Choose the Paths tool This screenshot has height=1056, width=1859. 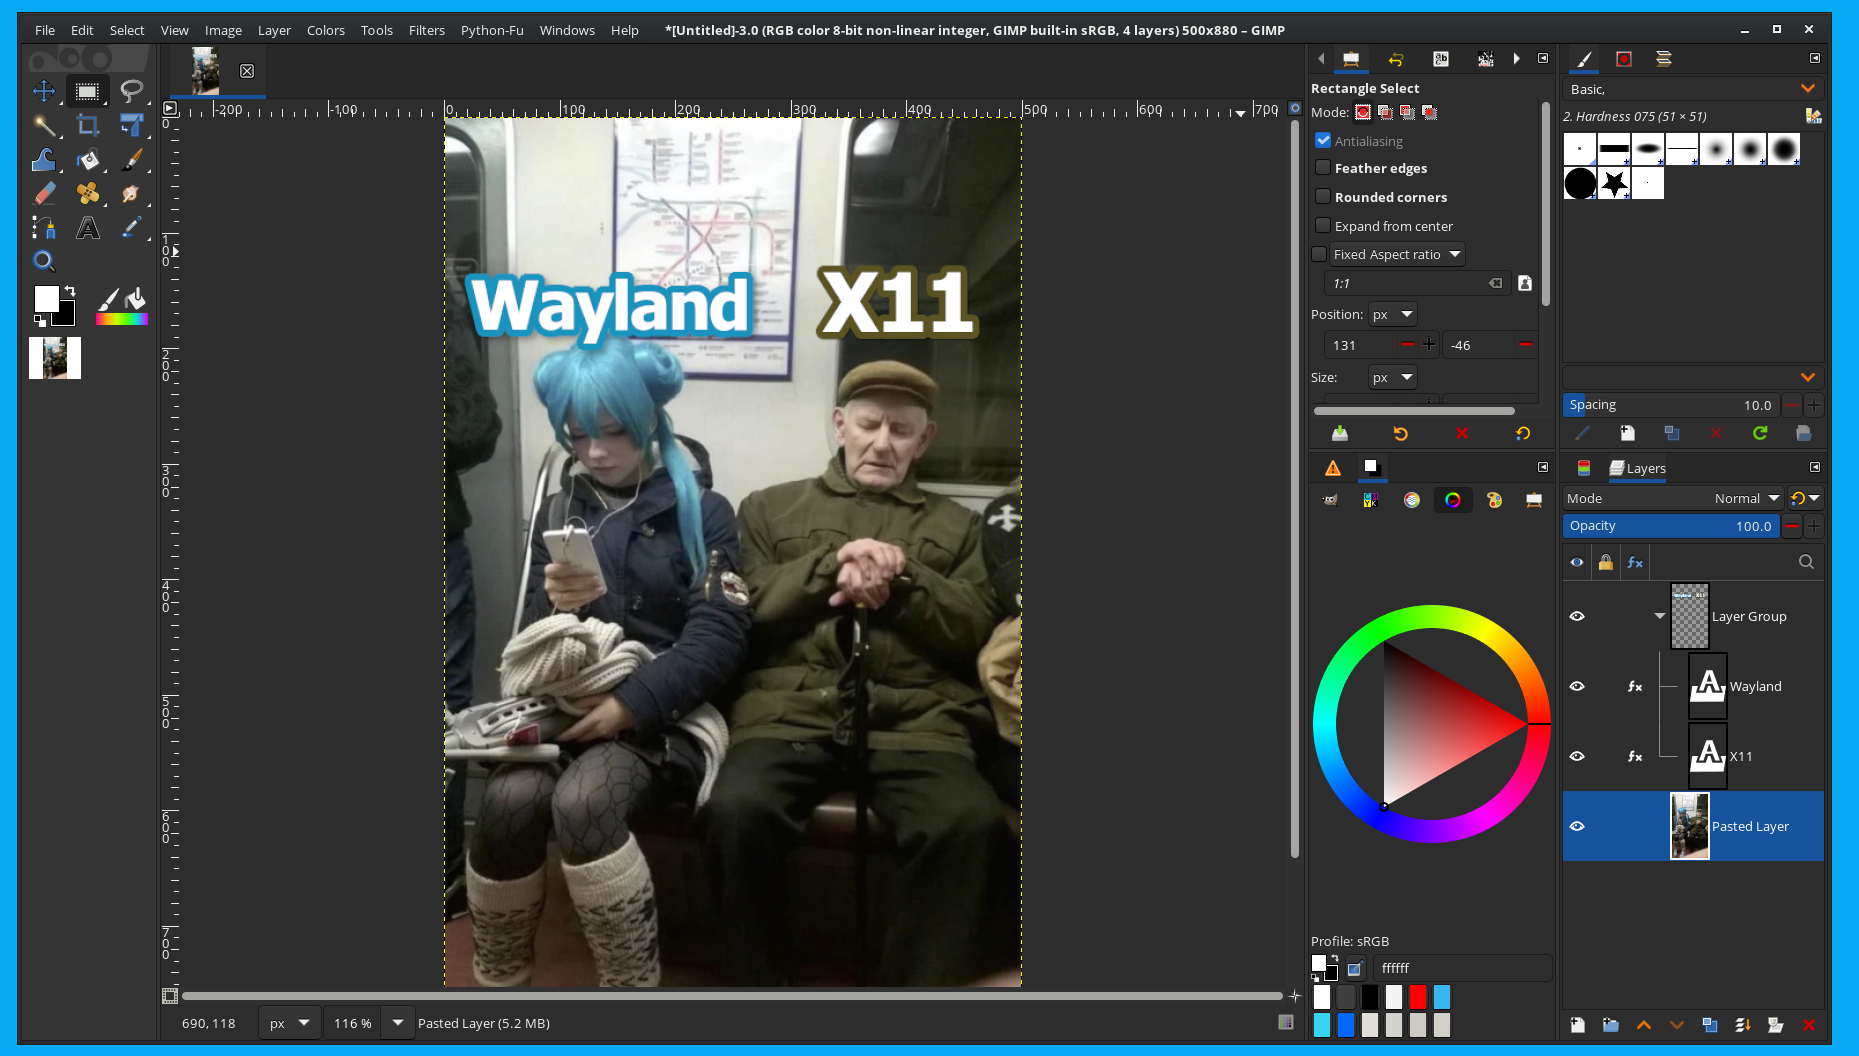tap(44, 228)
